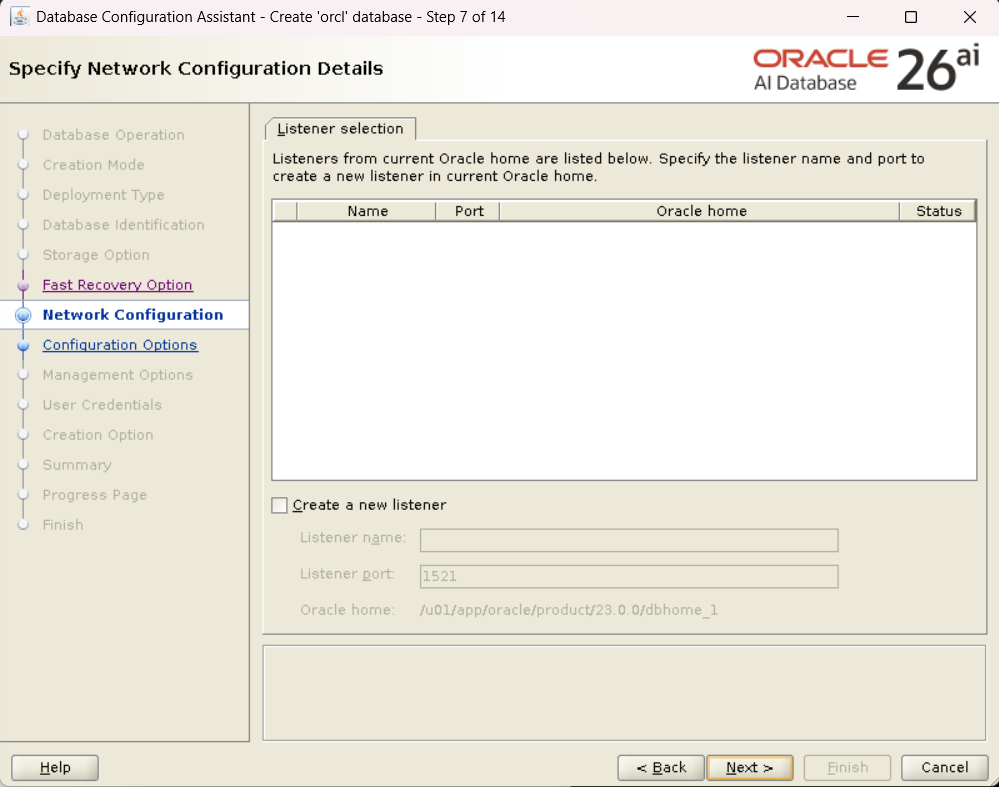Go to Fast Recovery Option step
The width and height of the screenshot is (999, 787).
pyautogui.click(x=117, y=285)
